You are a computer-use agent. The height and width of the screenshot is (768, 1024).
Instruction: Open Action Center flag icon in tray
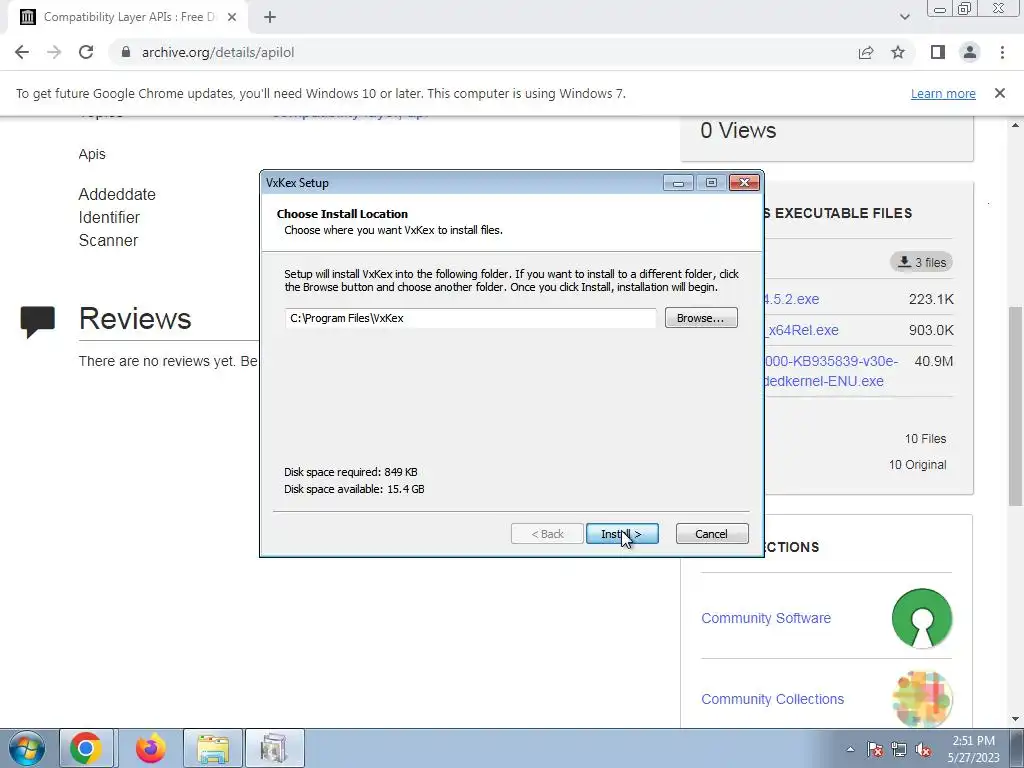coord(874,749)
